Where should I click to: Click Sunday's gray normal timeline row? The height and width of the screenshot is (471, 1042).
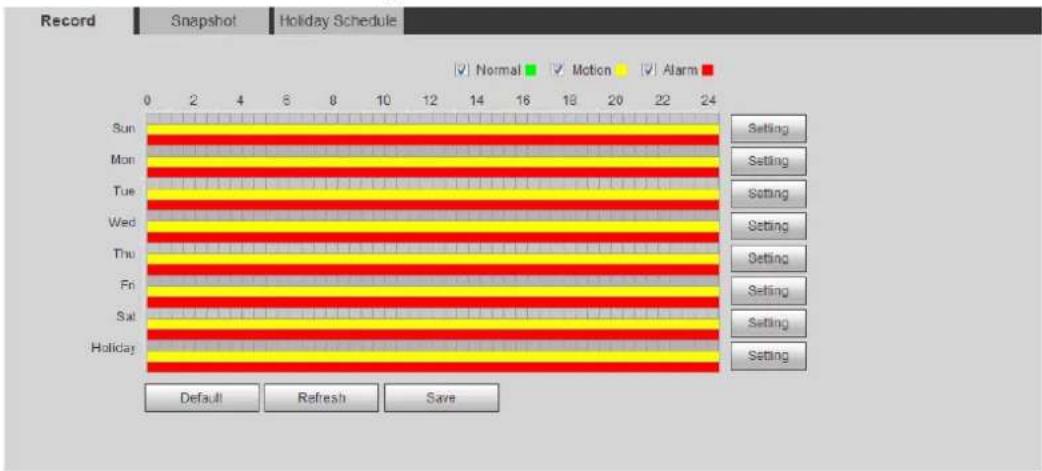point(433,119)
